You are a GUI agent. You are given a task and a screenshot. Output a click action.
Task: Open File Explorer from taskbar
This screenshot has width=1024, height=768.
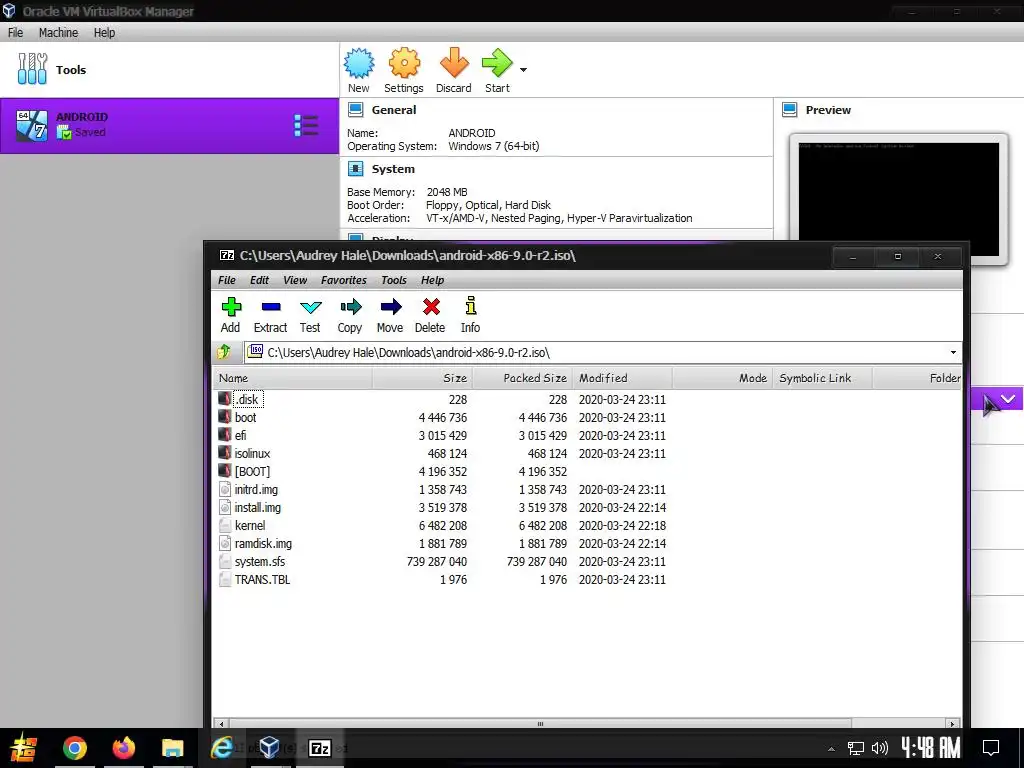click(172, 748)
